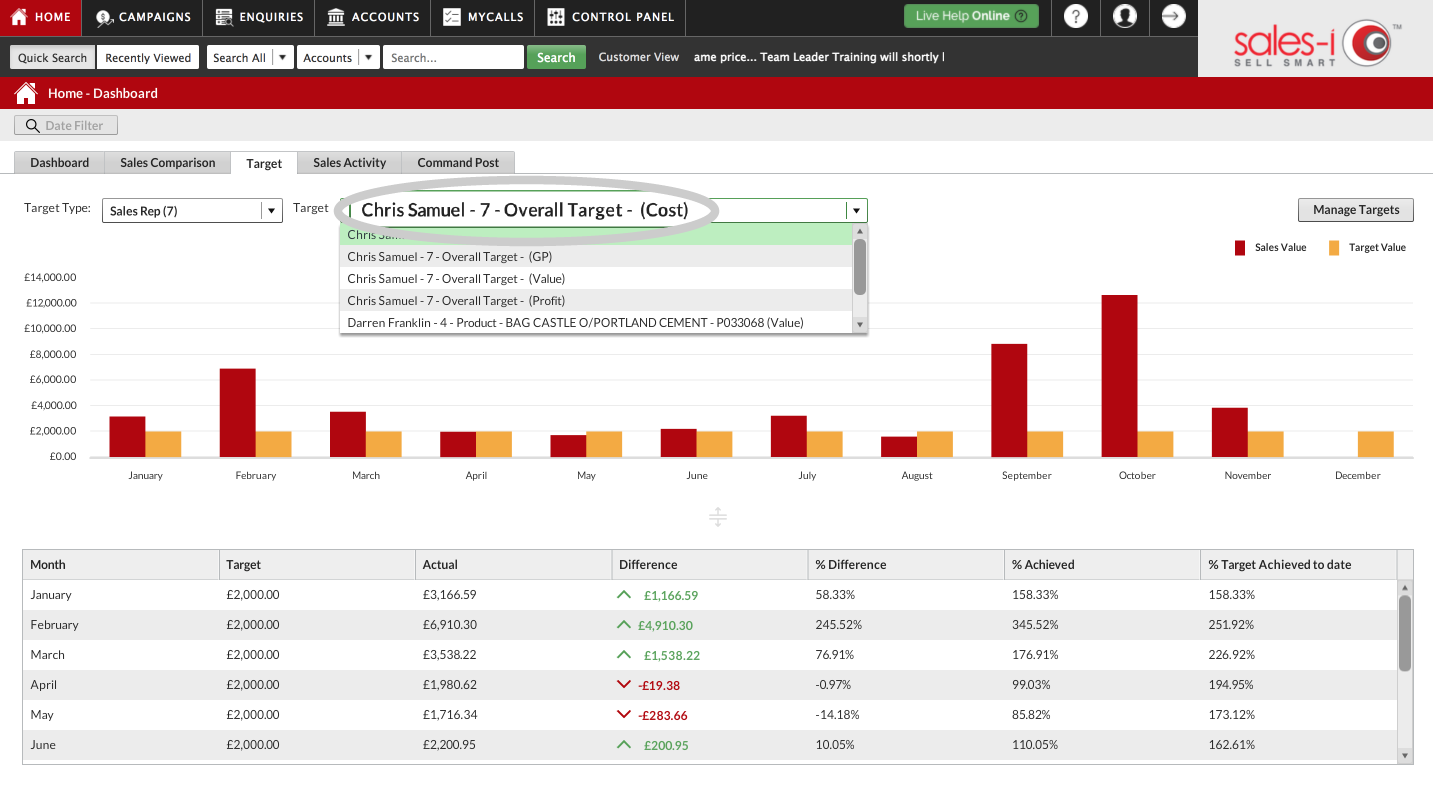This screenshot has width=1433, height=795.
Task: Click the Manage Targets button
Action: click(1356, 210)
